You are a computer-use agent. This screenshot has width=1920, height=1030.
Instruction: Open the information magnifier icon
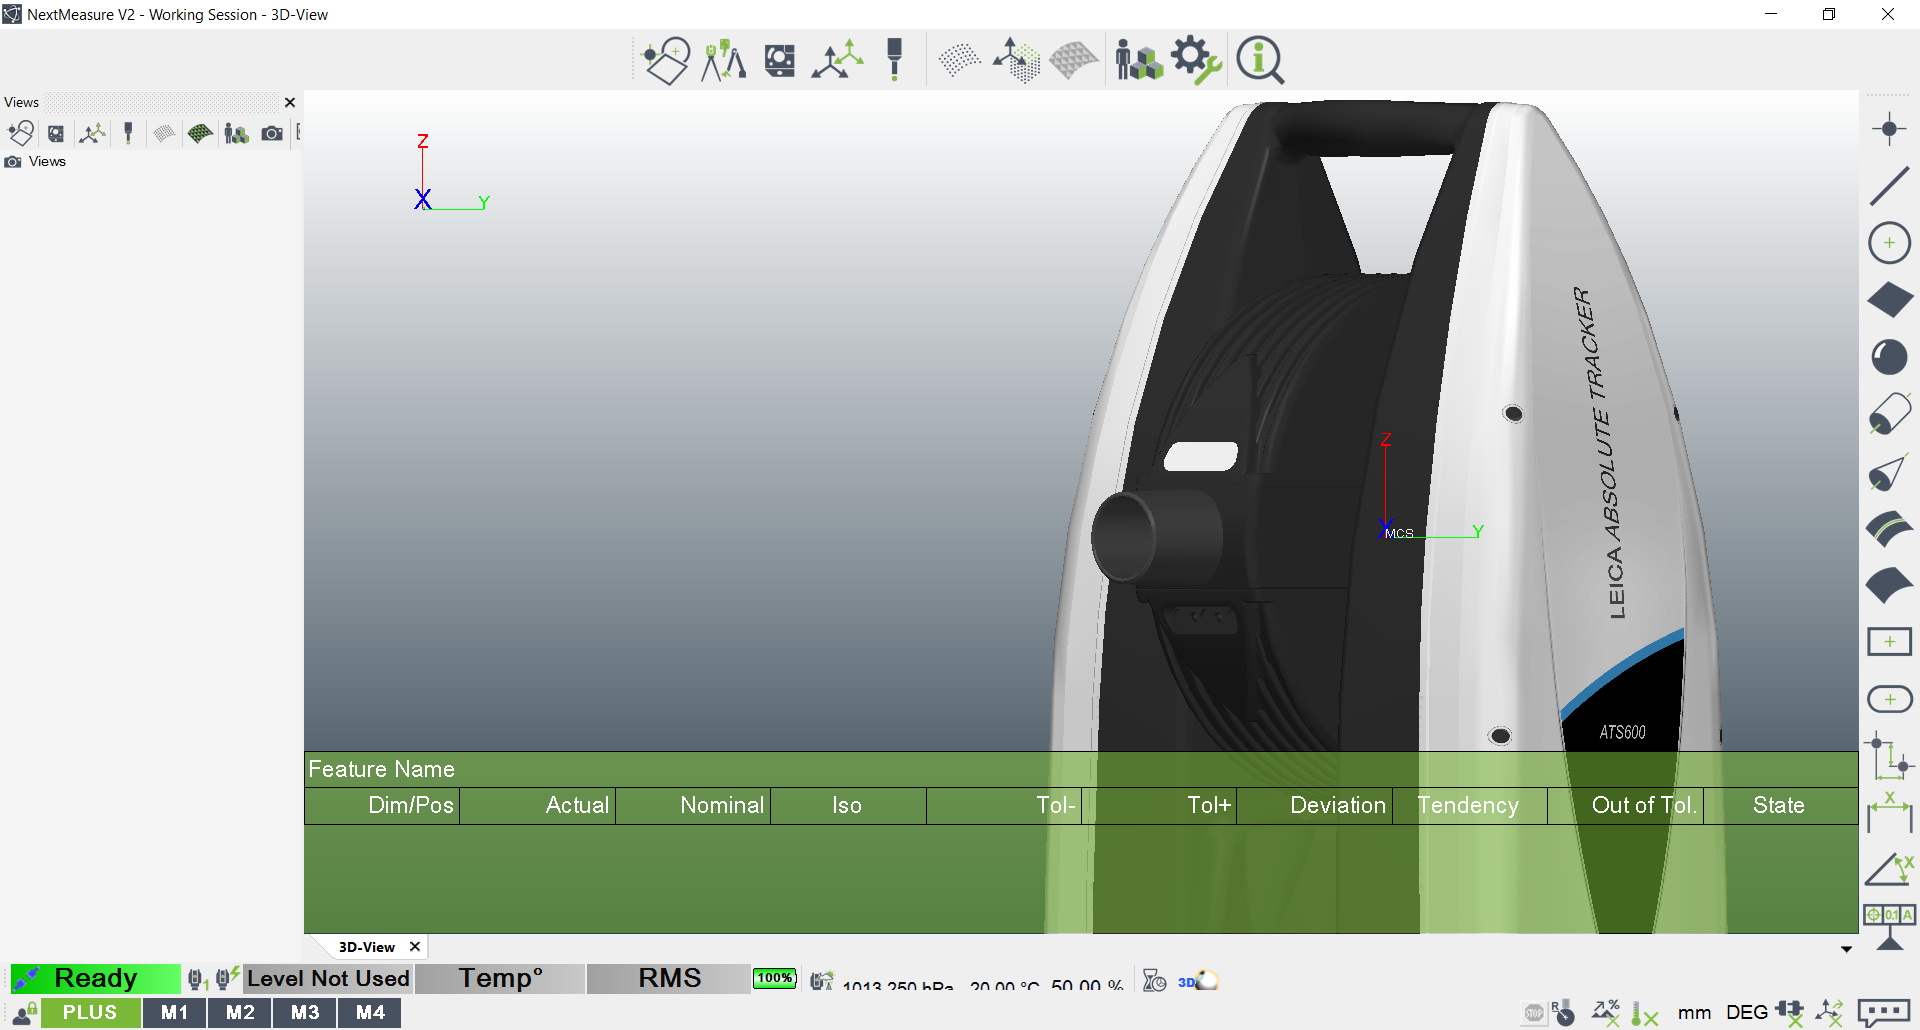click(x=1259, y=60)
